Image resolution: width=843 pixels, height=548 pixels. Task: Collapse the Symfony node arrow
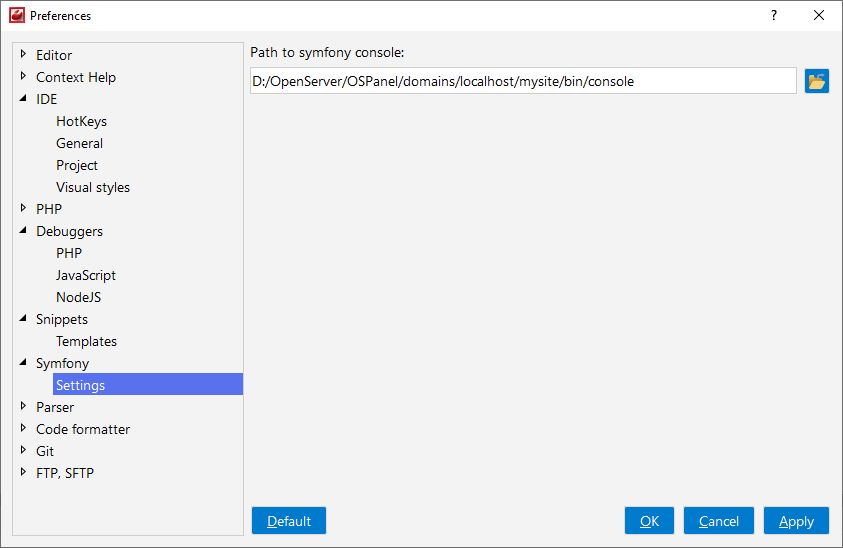[x=23, y=362]
